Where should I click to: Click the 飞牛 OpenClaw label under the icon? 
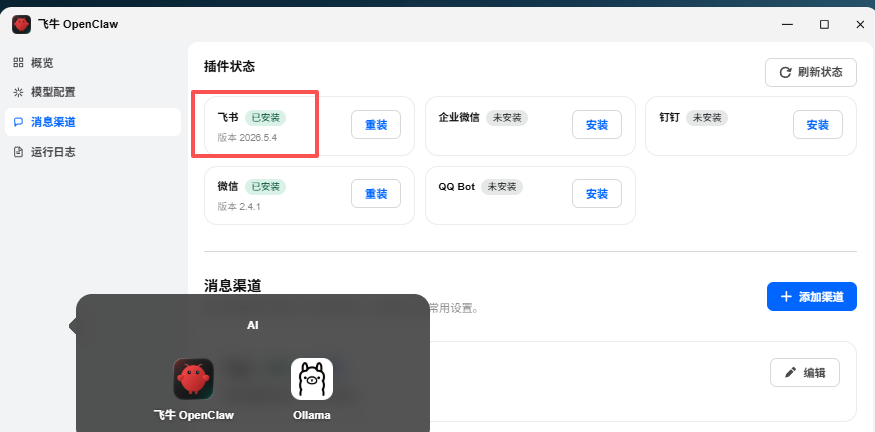[x=194, y=415]
